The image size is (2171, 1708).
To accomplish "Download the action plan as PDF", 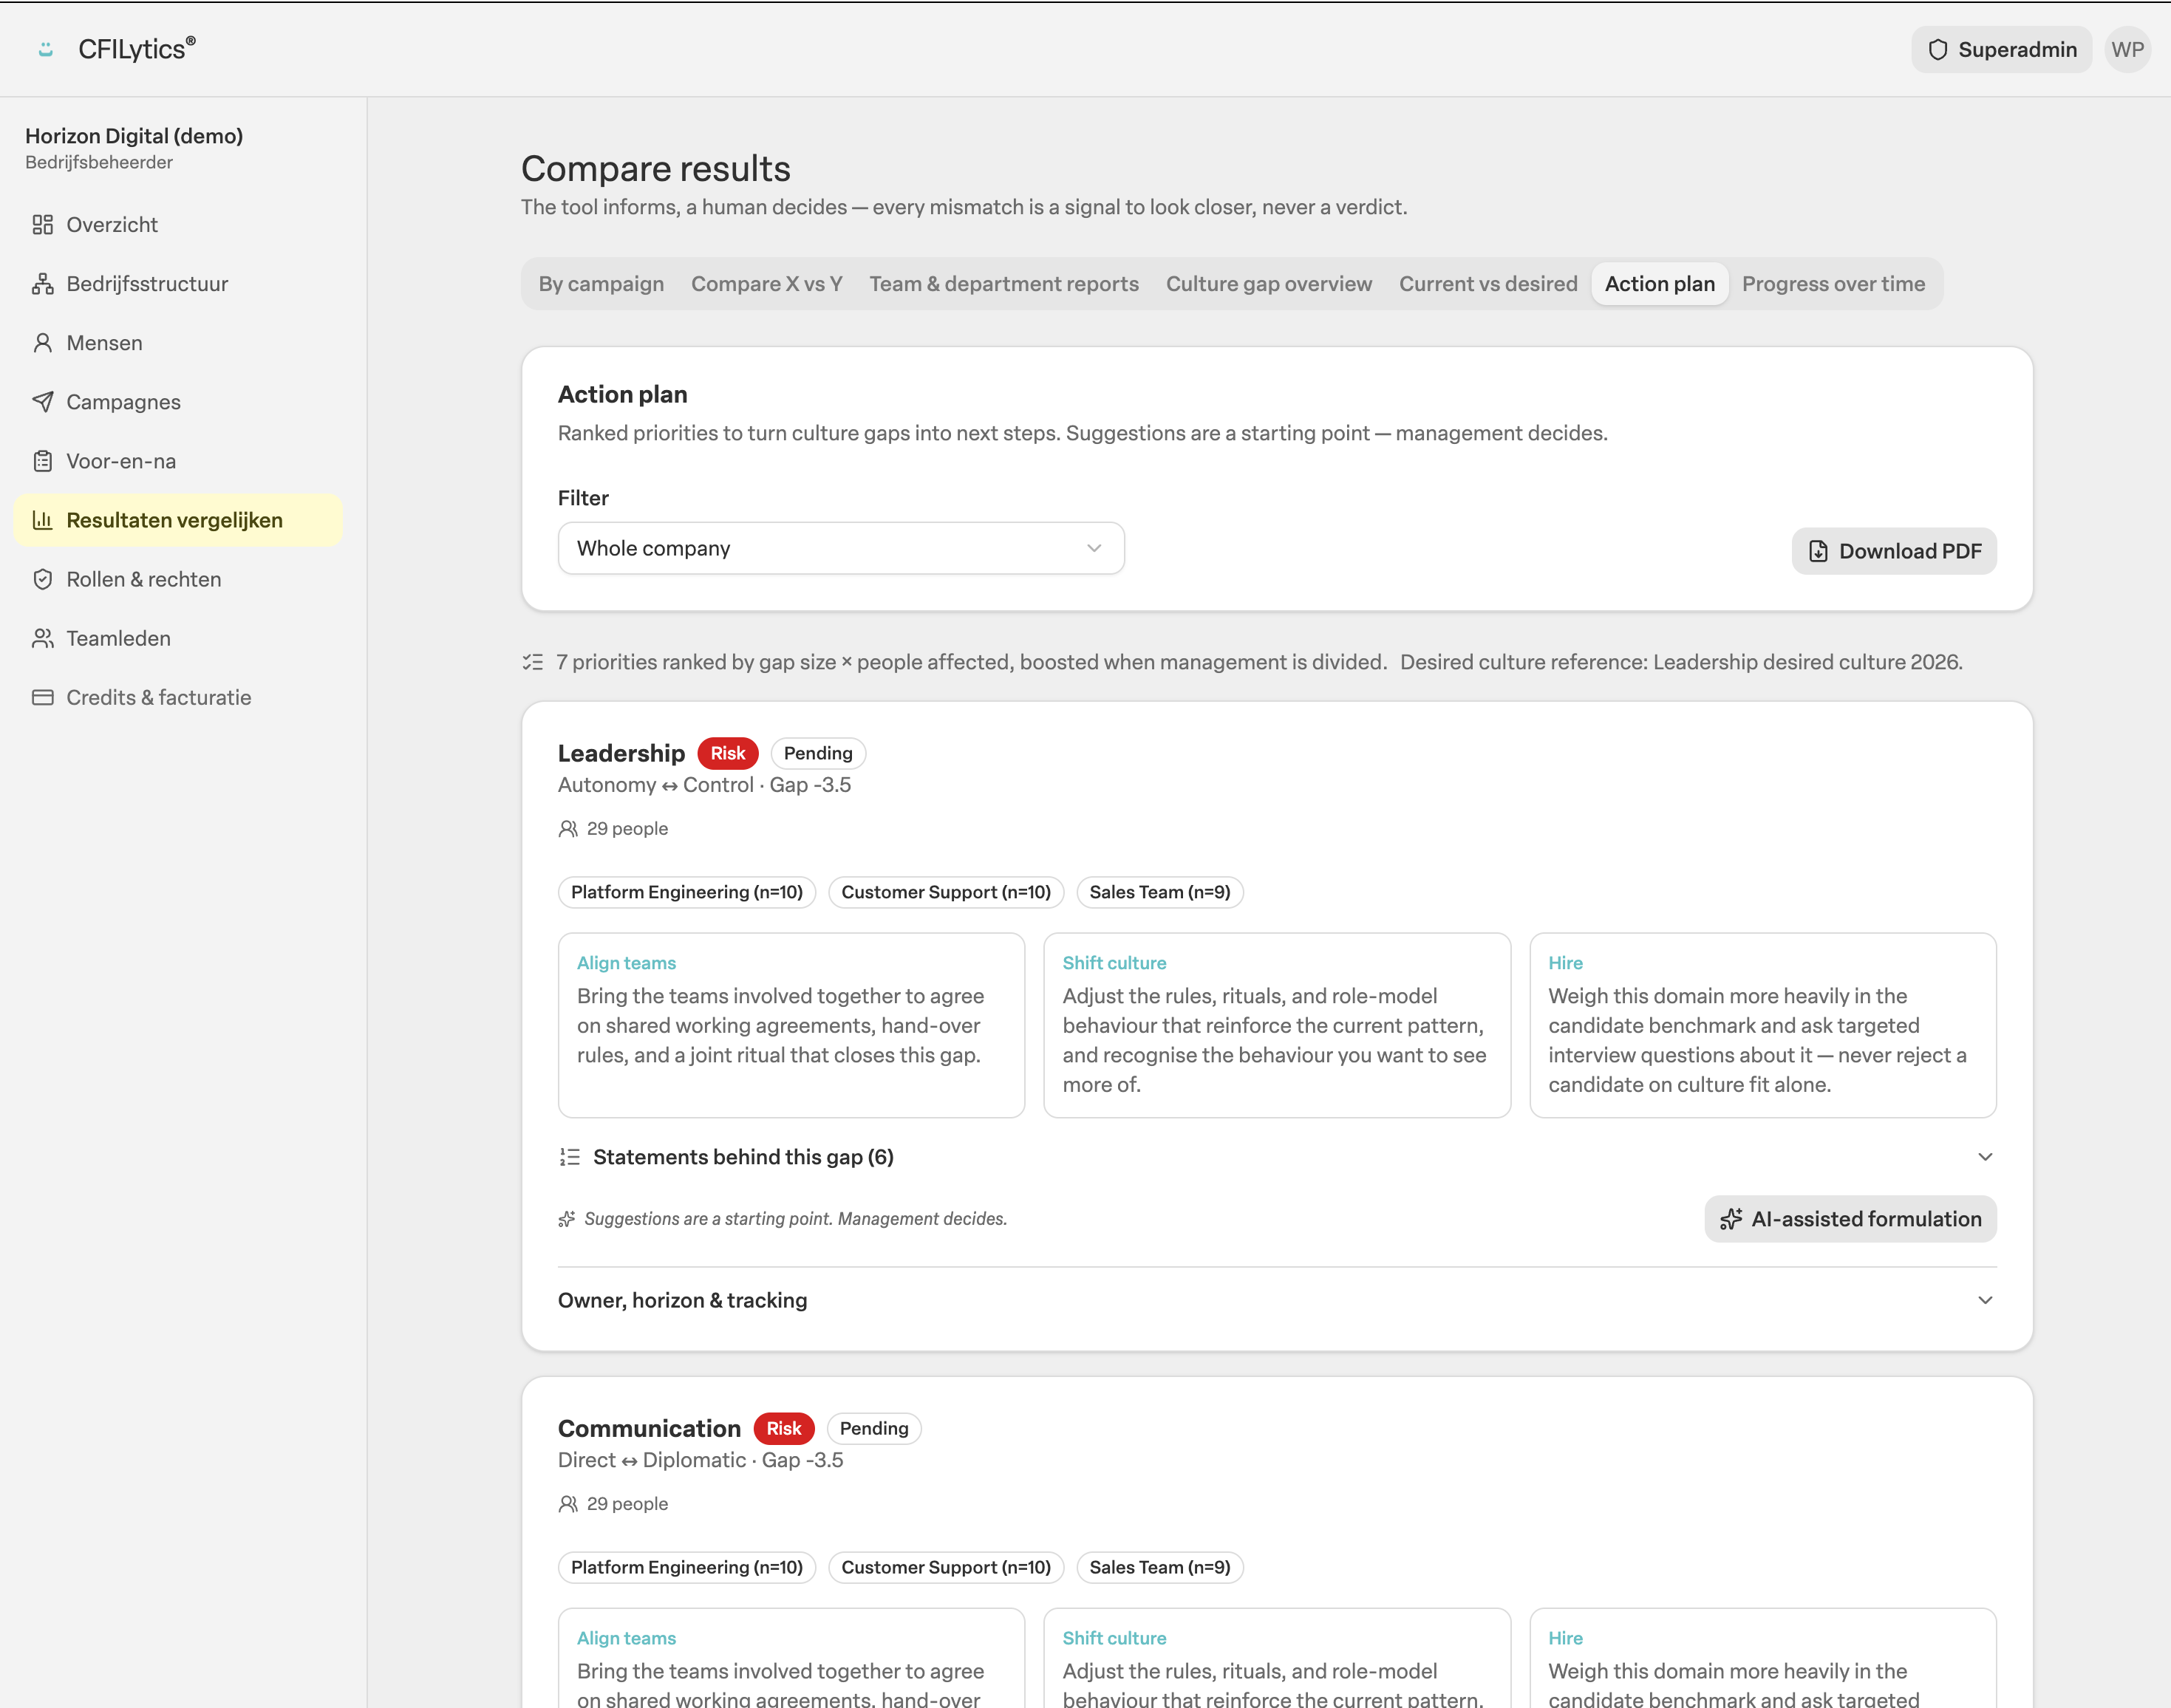I will [1893, 550].
